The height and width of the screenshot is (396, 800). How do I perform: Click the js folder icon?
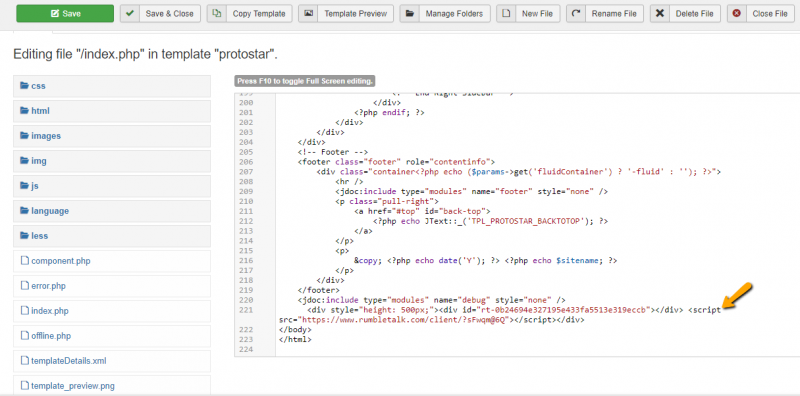click(24, 185)
